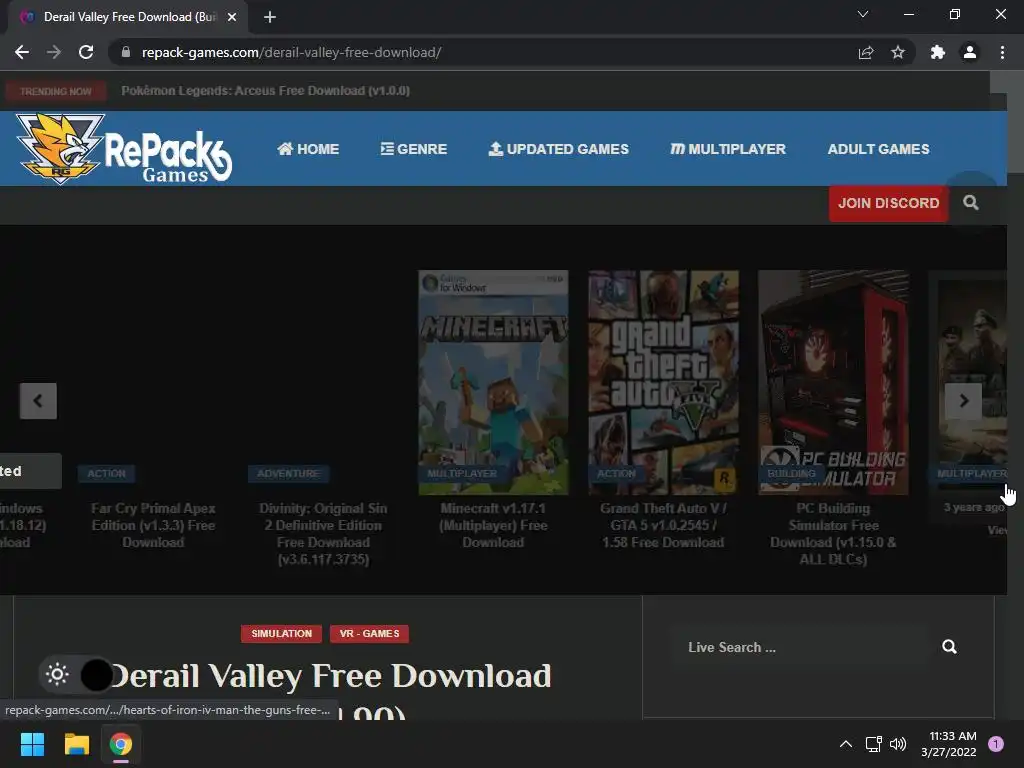This screenshot has width=1024, height=768.
Task: Open Far Cry Primal Apex Edition link
Action: pyautogui.click(x=153, y=525)
